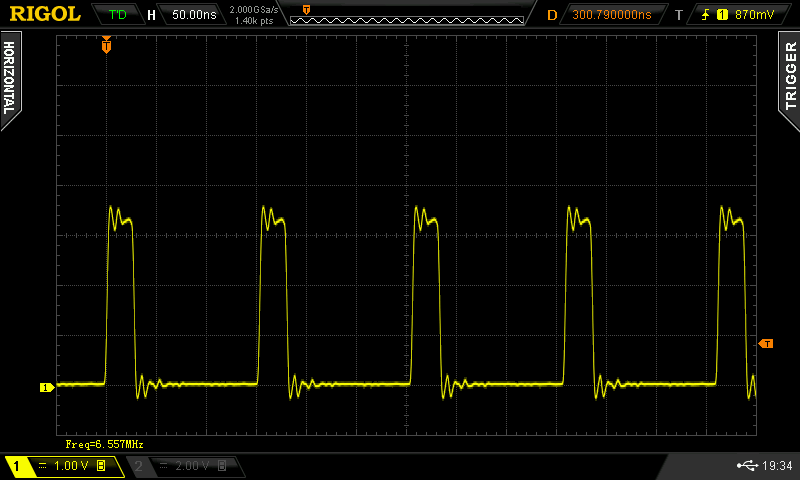Viewport: 800px width, 480px height.
Task: Click the USB connection icon
Action: tap(745, 466)
